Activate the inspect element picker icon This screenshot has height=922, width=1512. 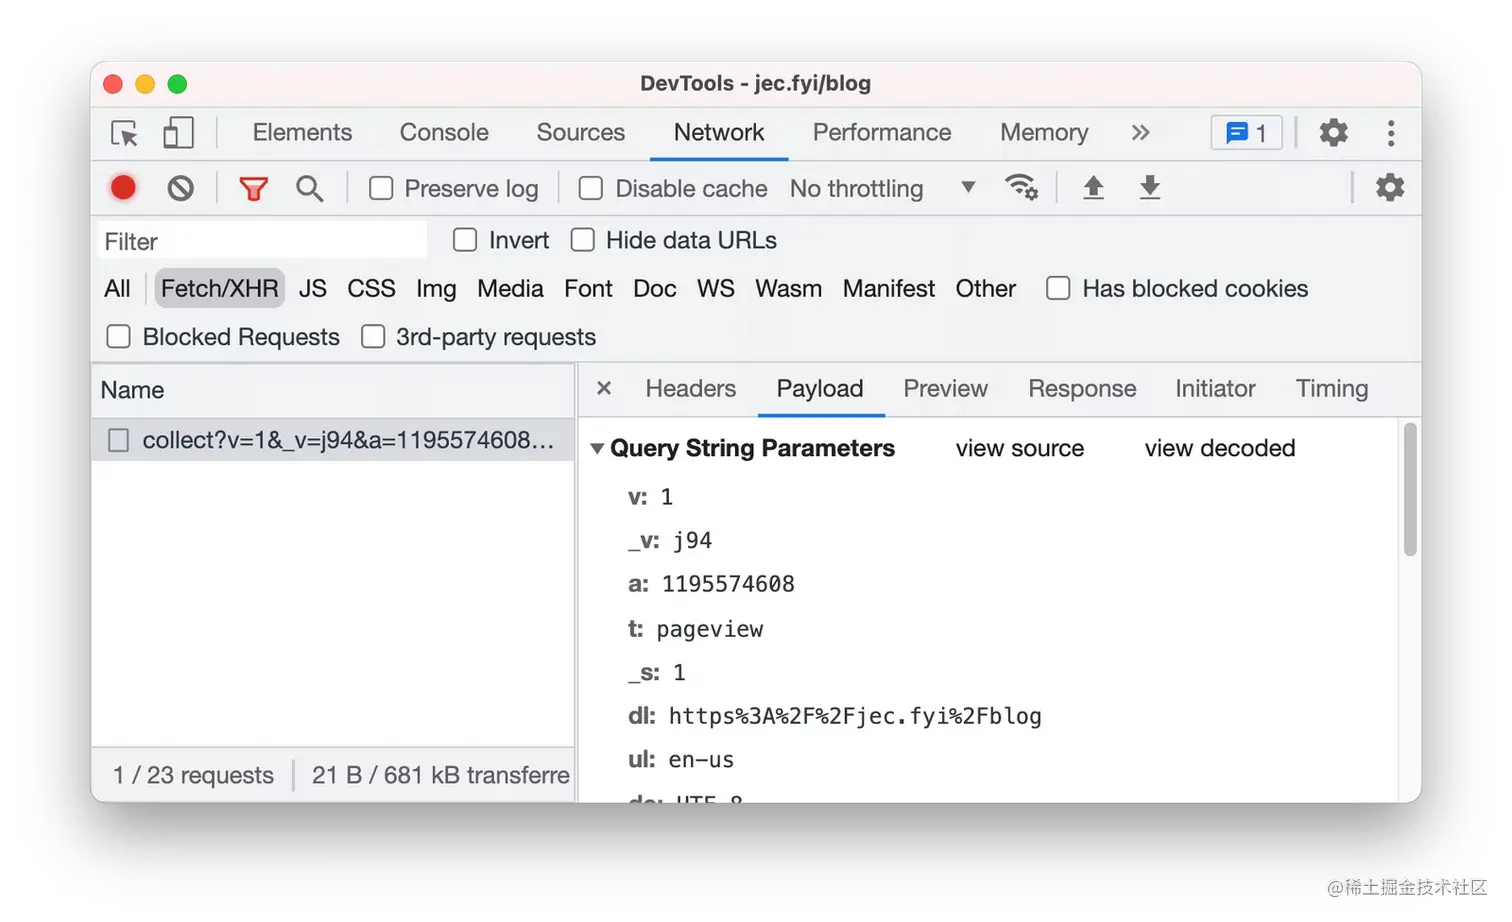click(x=124, y=133)
